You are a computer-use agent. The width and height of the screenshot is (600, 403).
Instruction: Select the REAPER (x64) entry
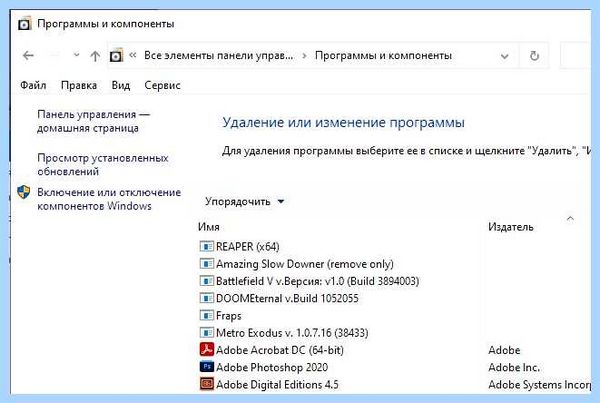click(248, 246)
